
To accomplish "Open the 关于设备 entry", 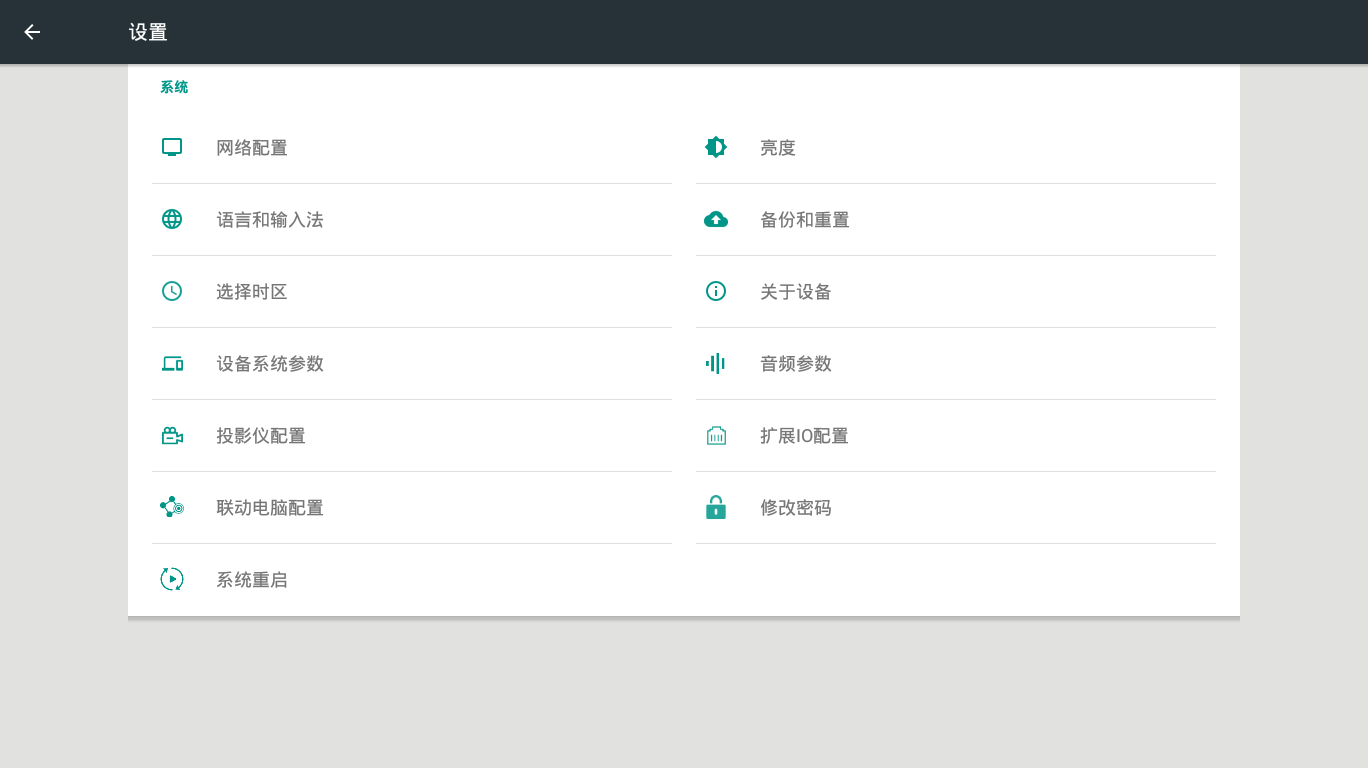I will (796, 292).
